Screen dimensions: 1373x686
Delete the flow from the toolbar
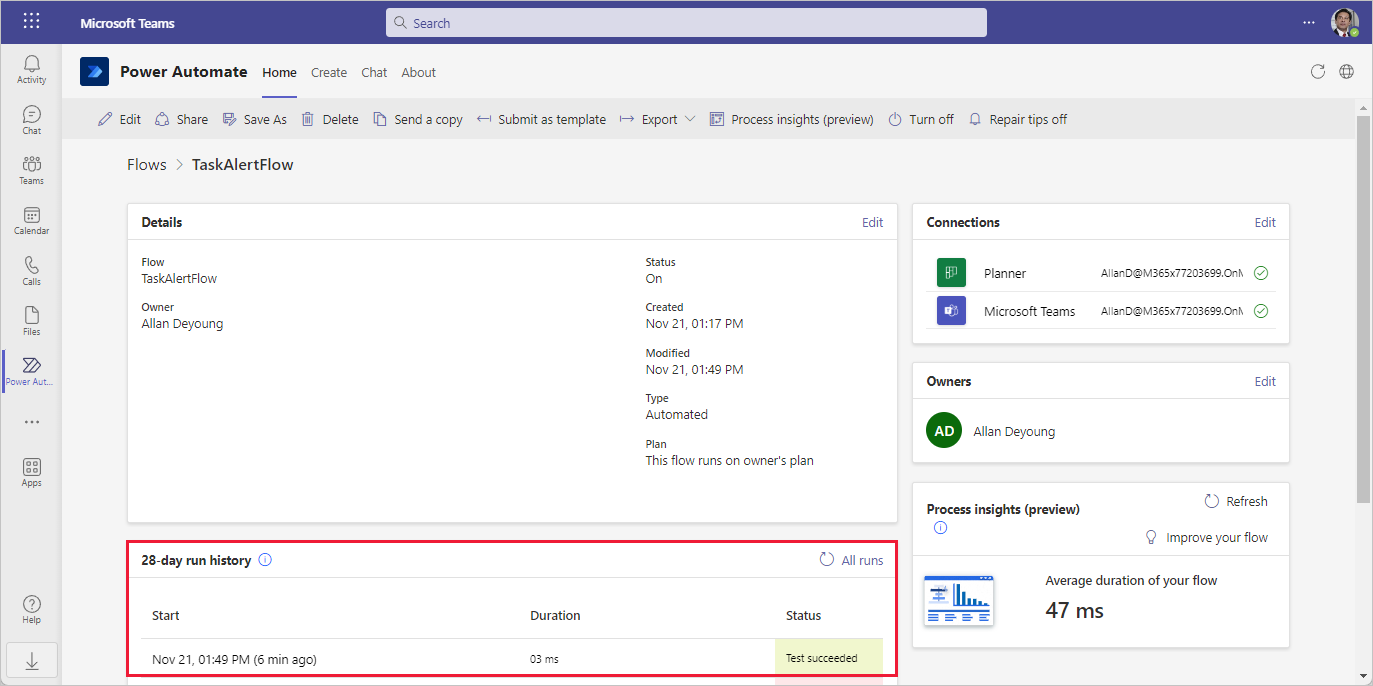(329, 119)
